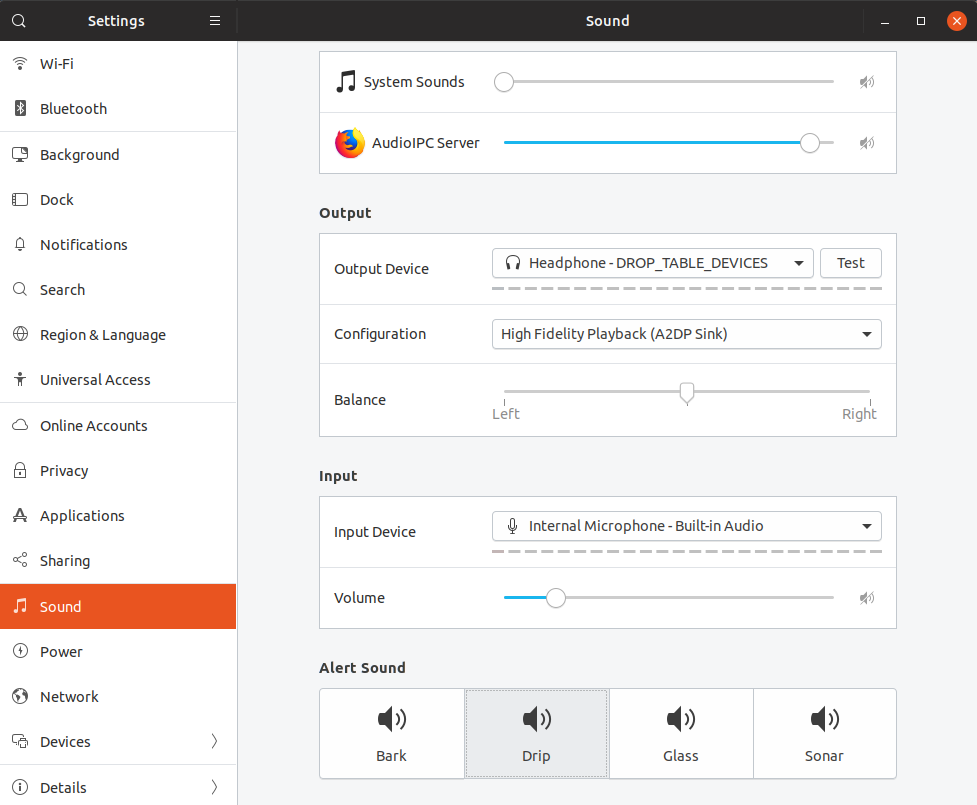Viewport: 977px width, 805px height.
Task: Click the Applications icon in sidebar
Action: click(x=20, y=515)
